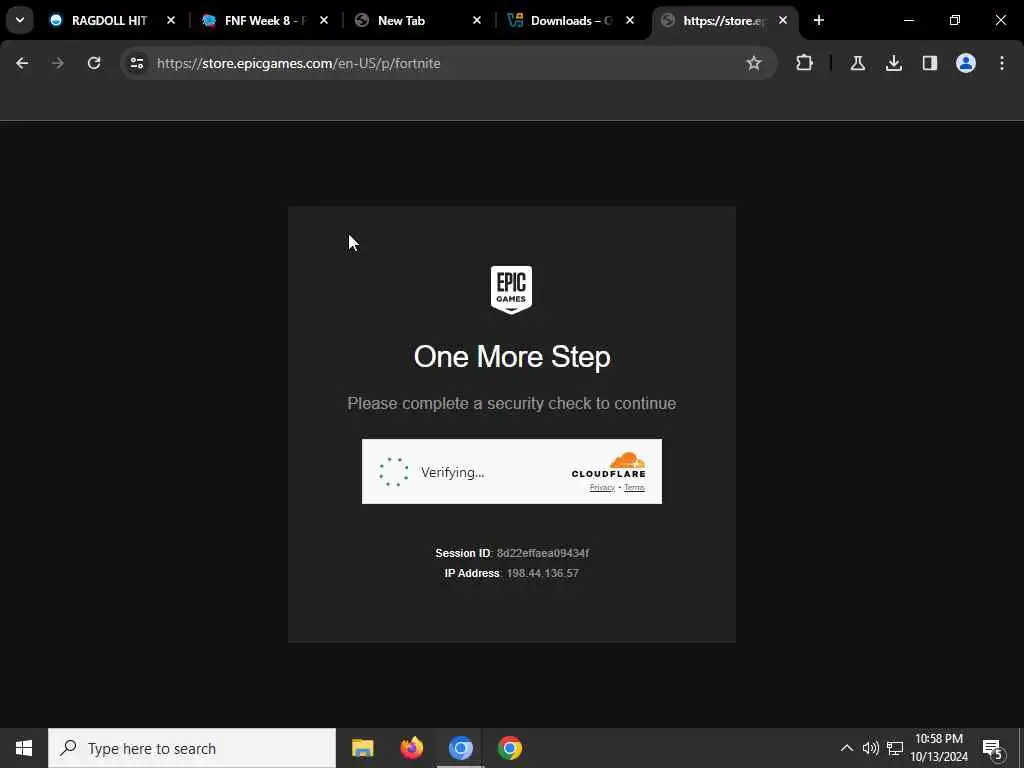Select the Session ID value 8d22effaea09434f
Viewport: 1024px width, 768px height.
tap(543, 553)
